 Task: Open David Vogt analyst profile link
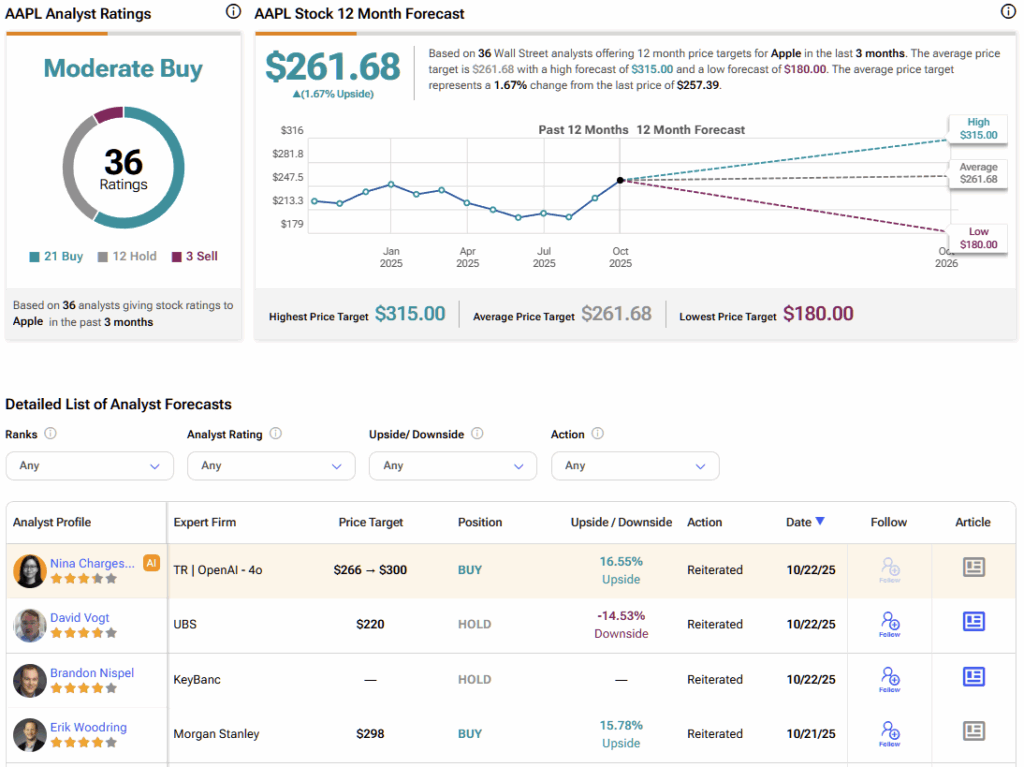[x=80, y=618]
